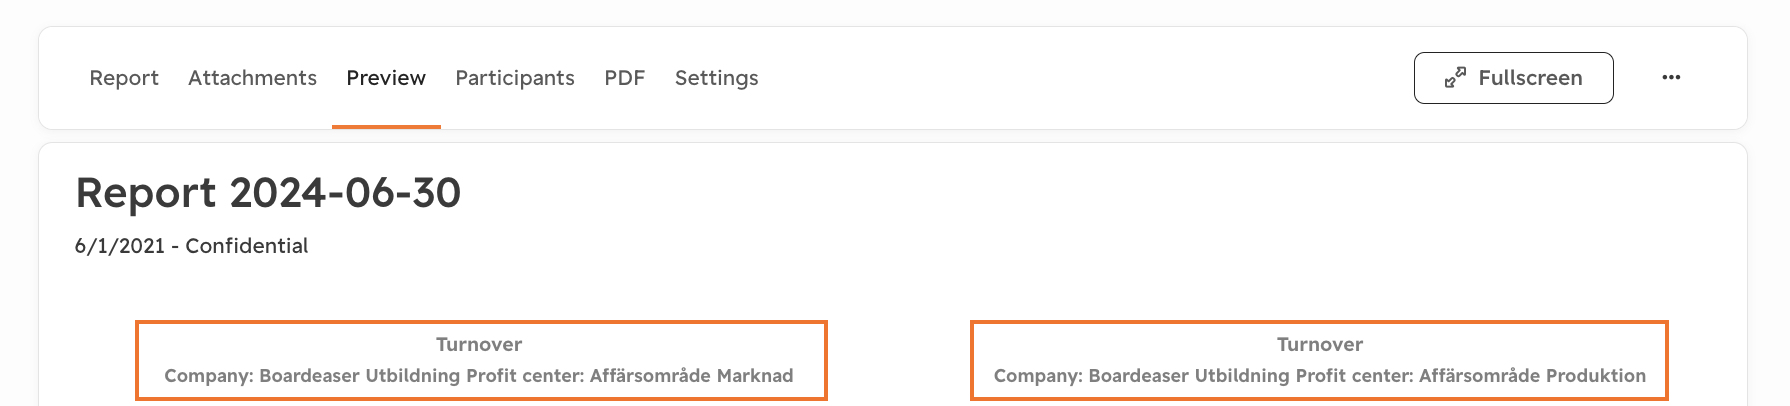Switch to the Settings tab

point(716,78)
